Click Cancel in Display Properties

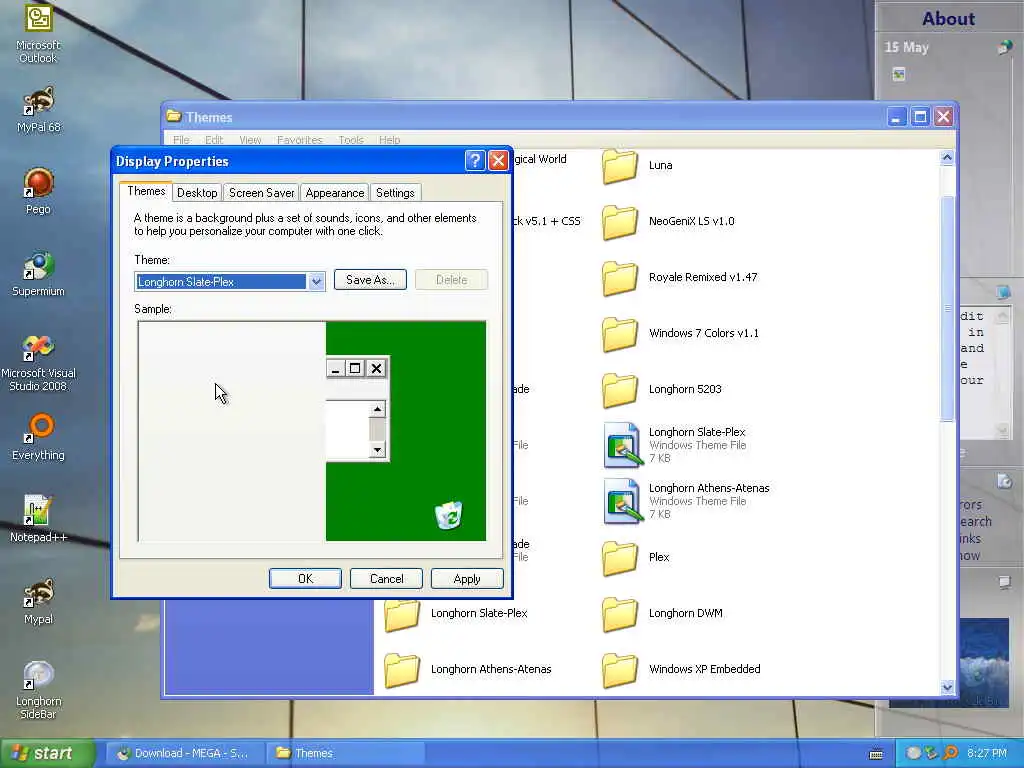tap(386, 579)
